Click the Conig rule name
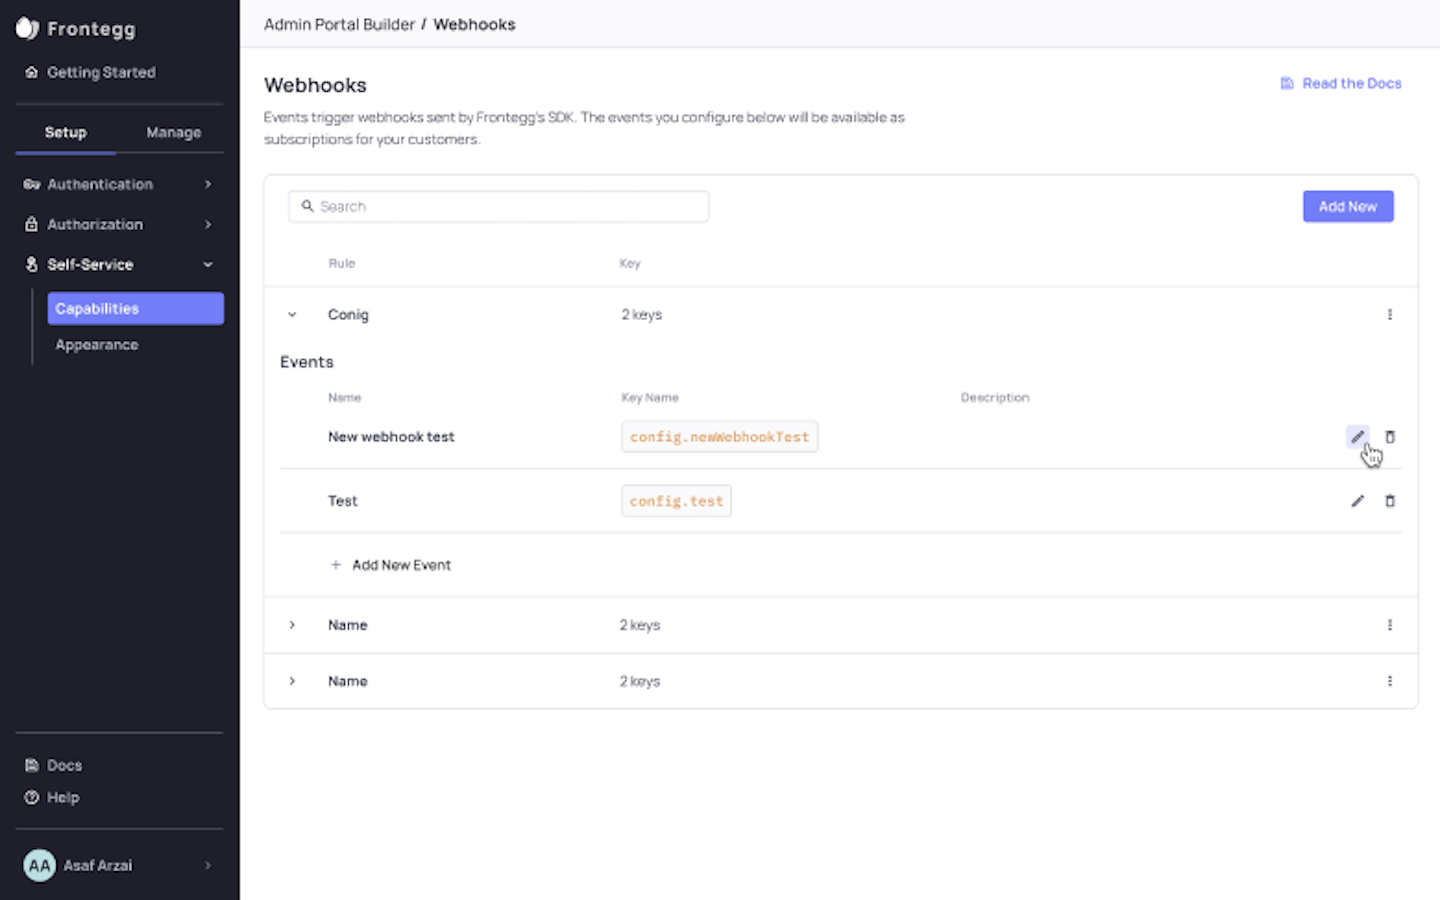This screenshot has height=900, width=1440. point(348,314)
